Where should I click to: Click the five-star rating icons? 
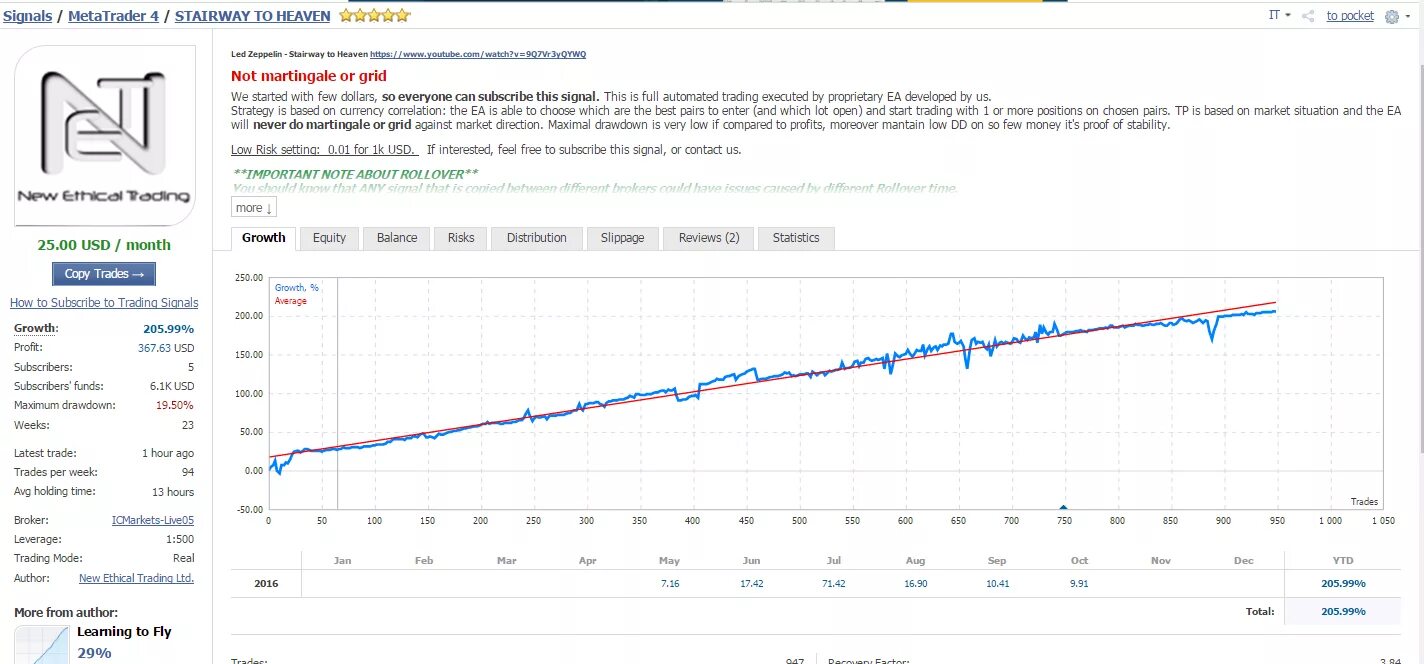(375, 15)
